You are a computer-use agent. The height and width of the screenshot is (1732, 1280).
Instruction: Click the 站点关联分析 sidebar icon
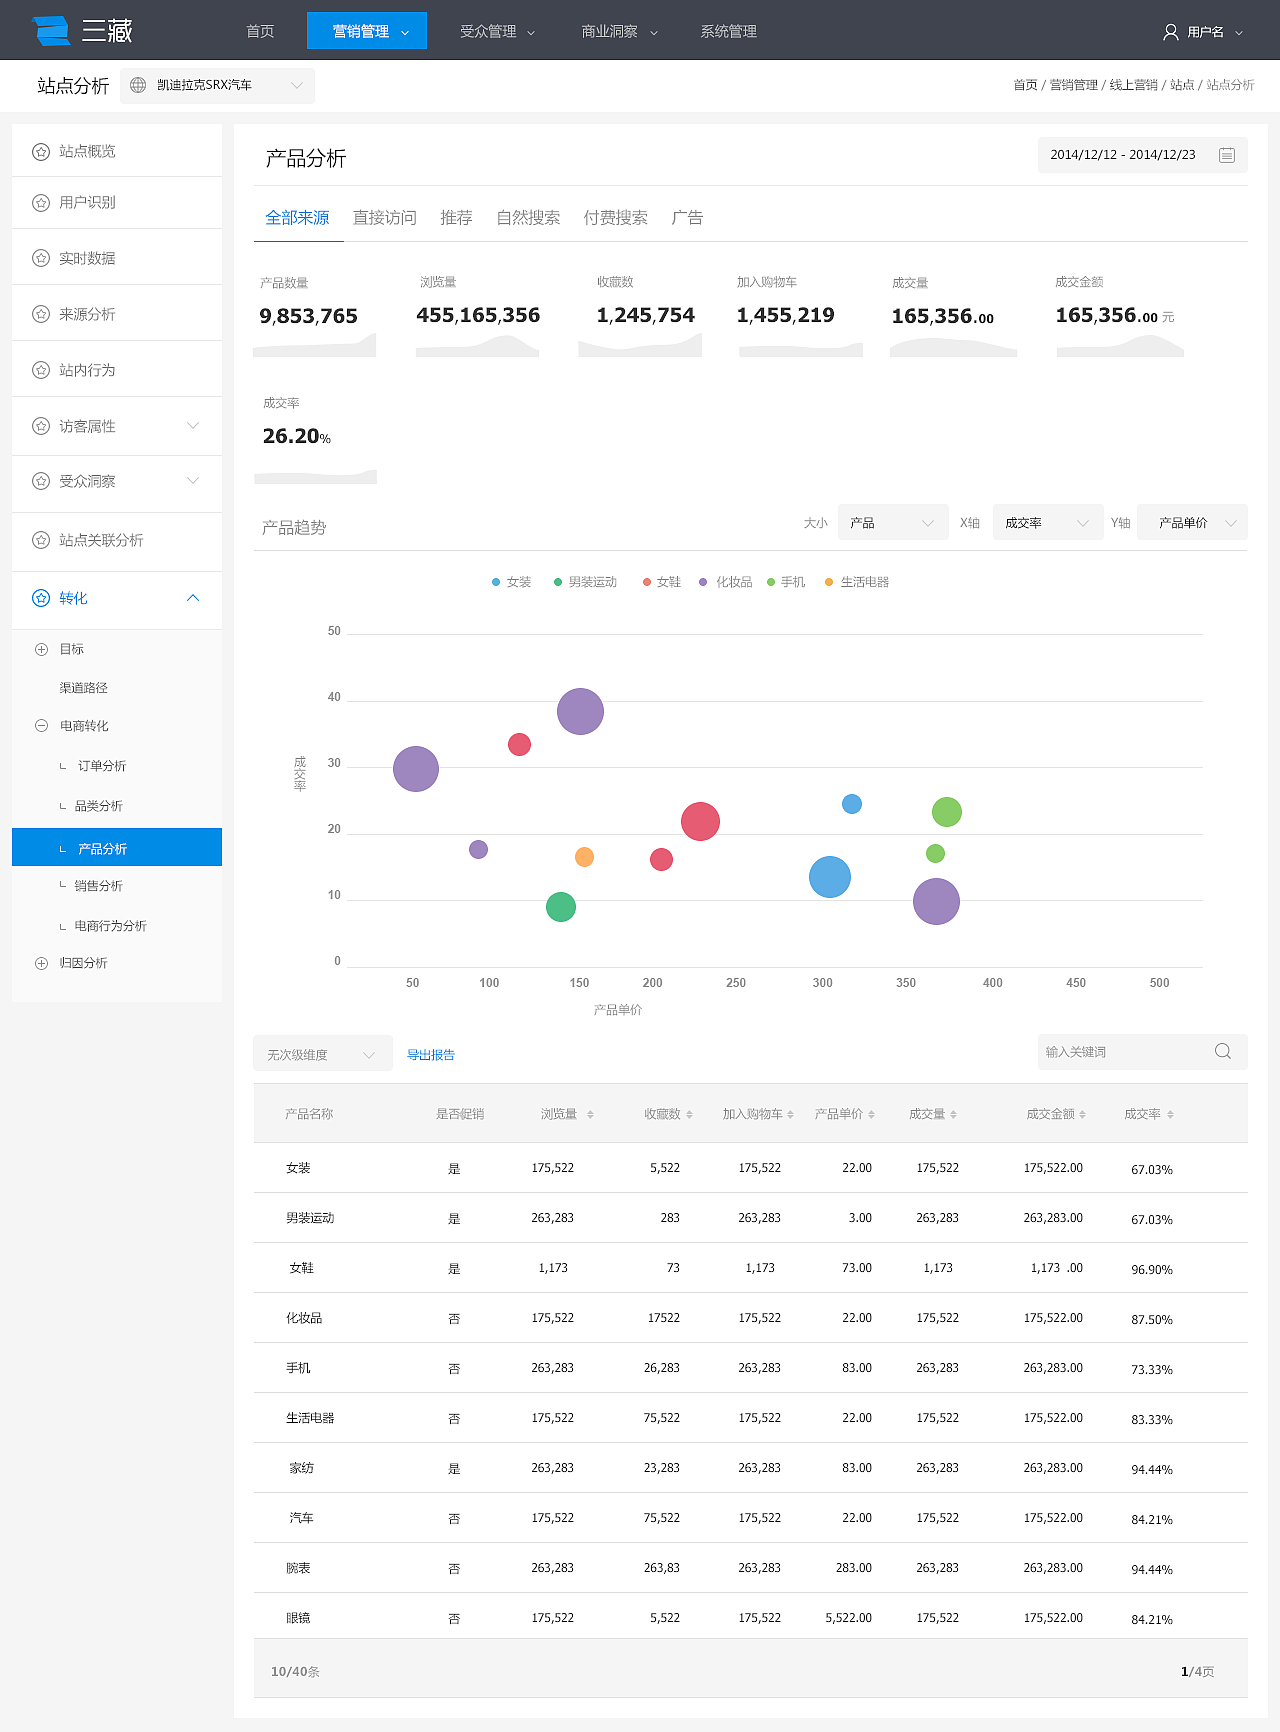(41, 540)
